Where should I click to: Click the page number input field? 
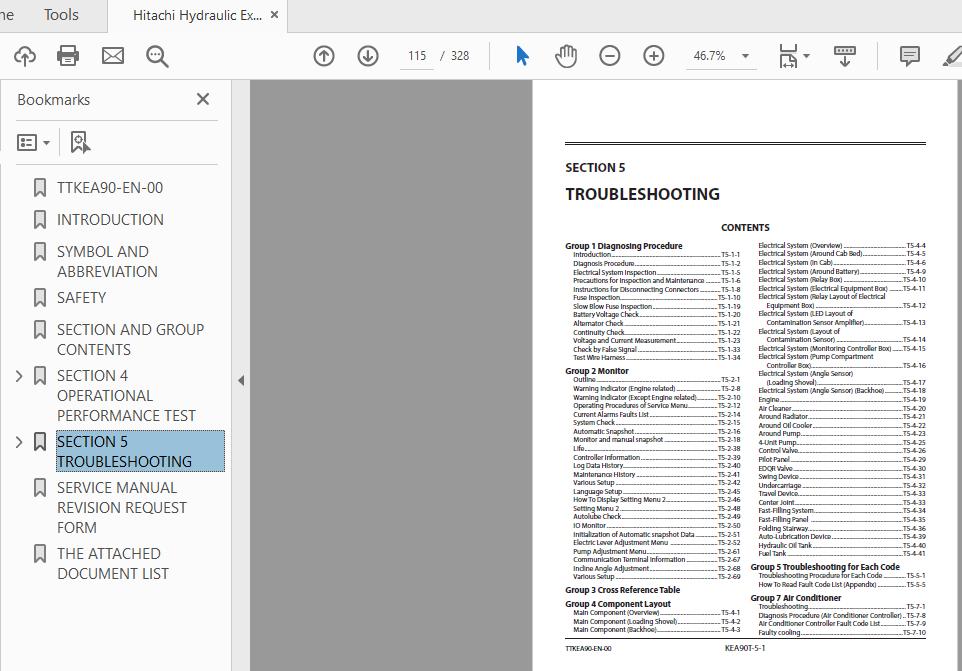(x=416, y=55)
